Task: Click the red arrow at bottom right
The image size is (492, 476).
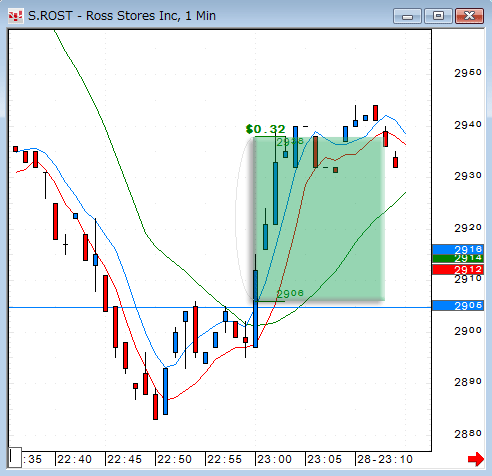Action: (x=476, y=459)
